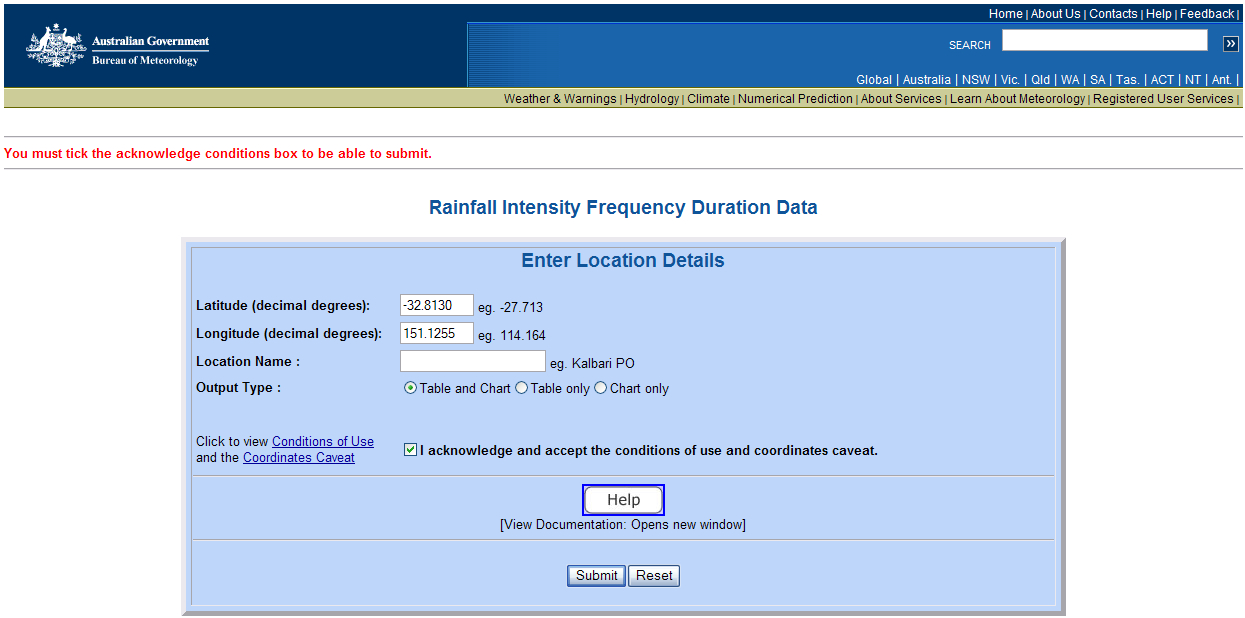This screenshot has height=618, width=1245.
Task: Untick the acknowledge conditions checkbox
Action: pyautogui.click(x=410, y=450)
